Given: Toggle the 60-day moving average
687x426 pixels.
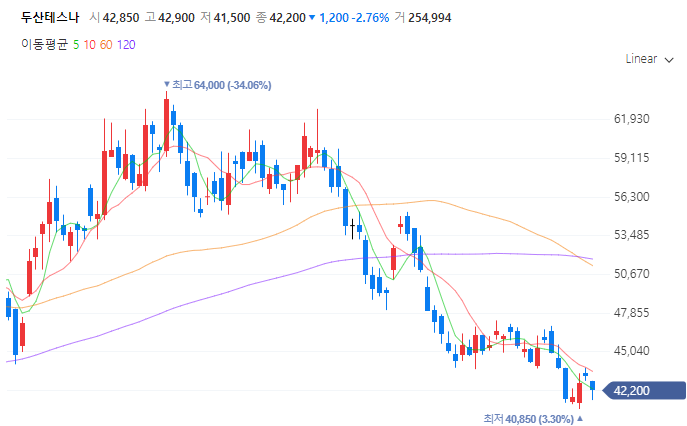Looking at the screenshot, I should tap(106, 45).
